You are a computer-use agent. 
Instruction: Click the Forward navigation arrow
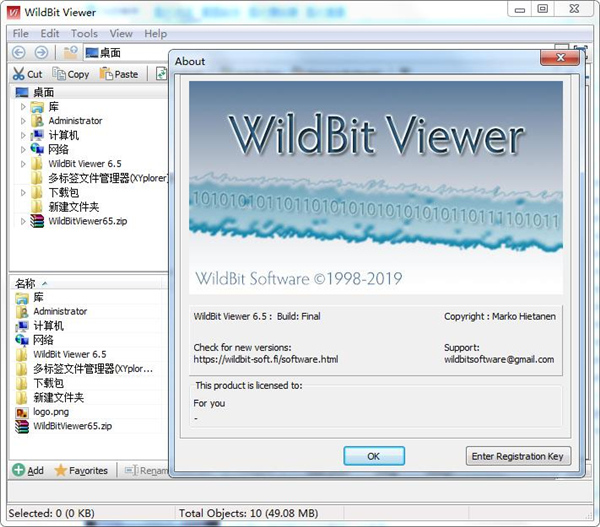click(x=40, y=52)
